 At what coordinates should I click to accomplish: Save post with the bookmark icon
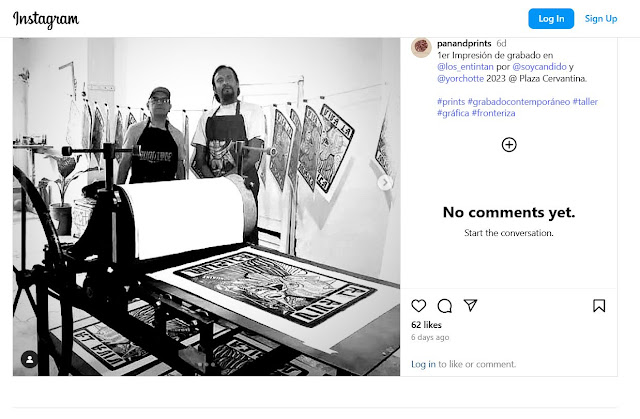point(599,306)
